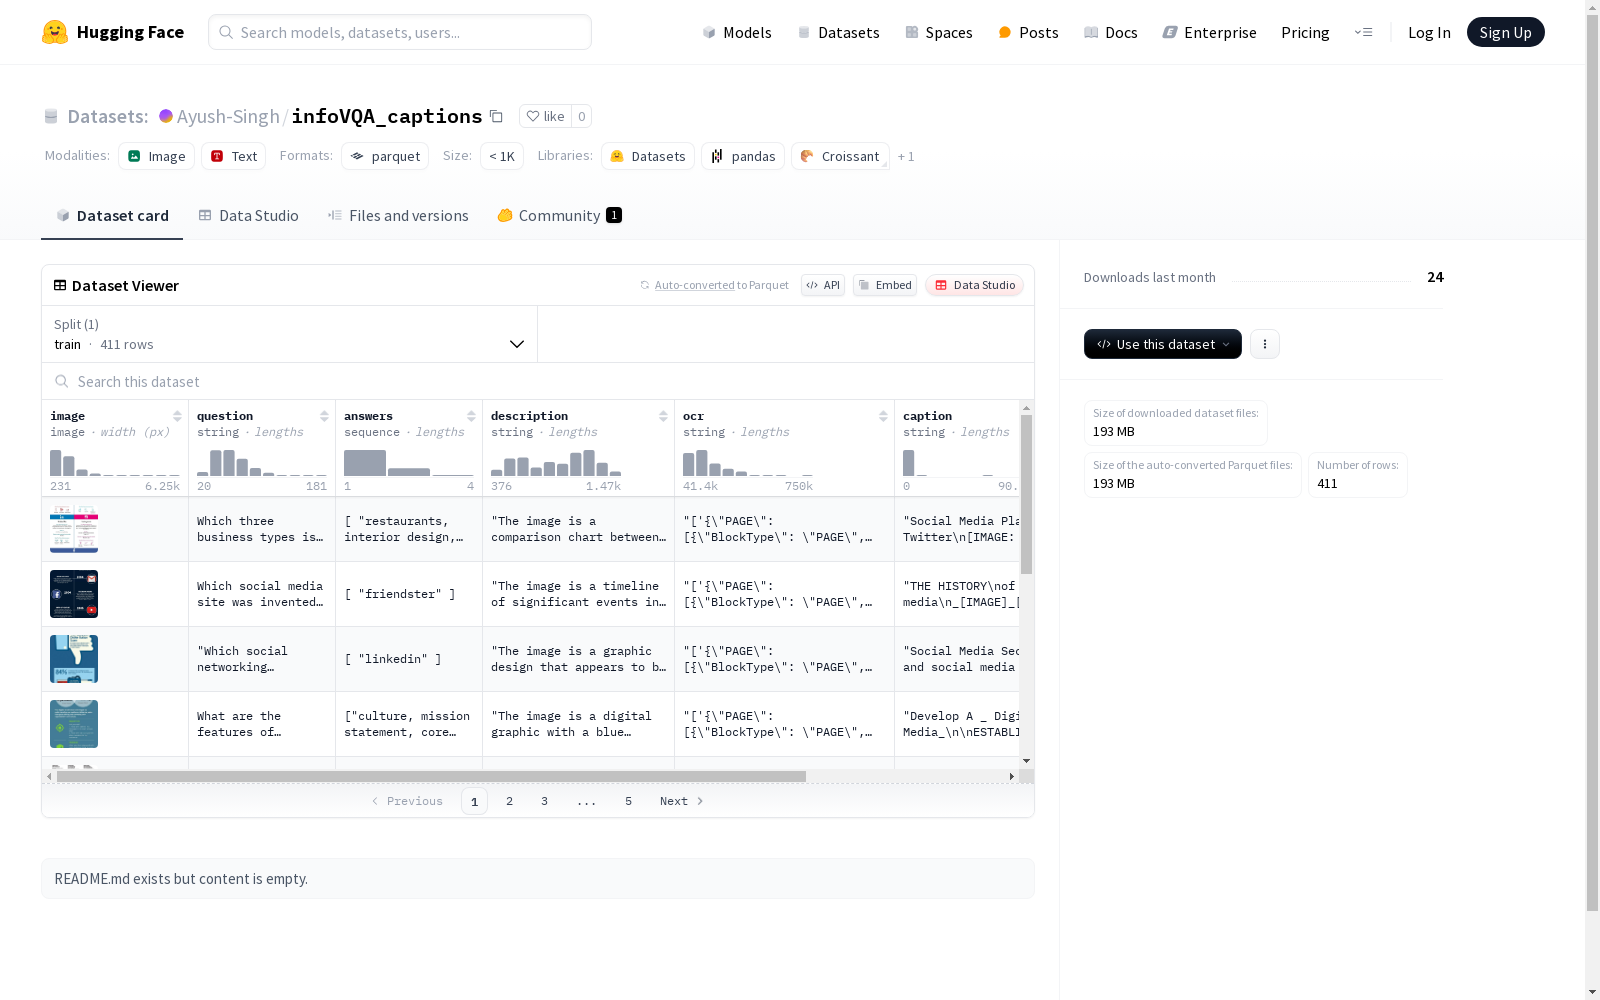Select the Image modality tag
1600x1000 pixels.
click(x=157, y=156)
